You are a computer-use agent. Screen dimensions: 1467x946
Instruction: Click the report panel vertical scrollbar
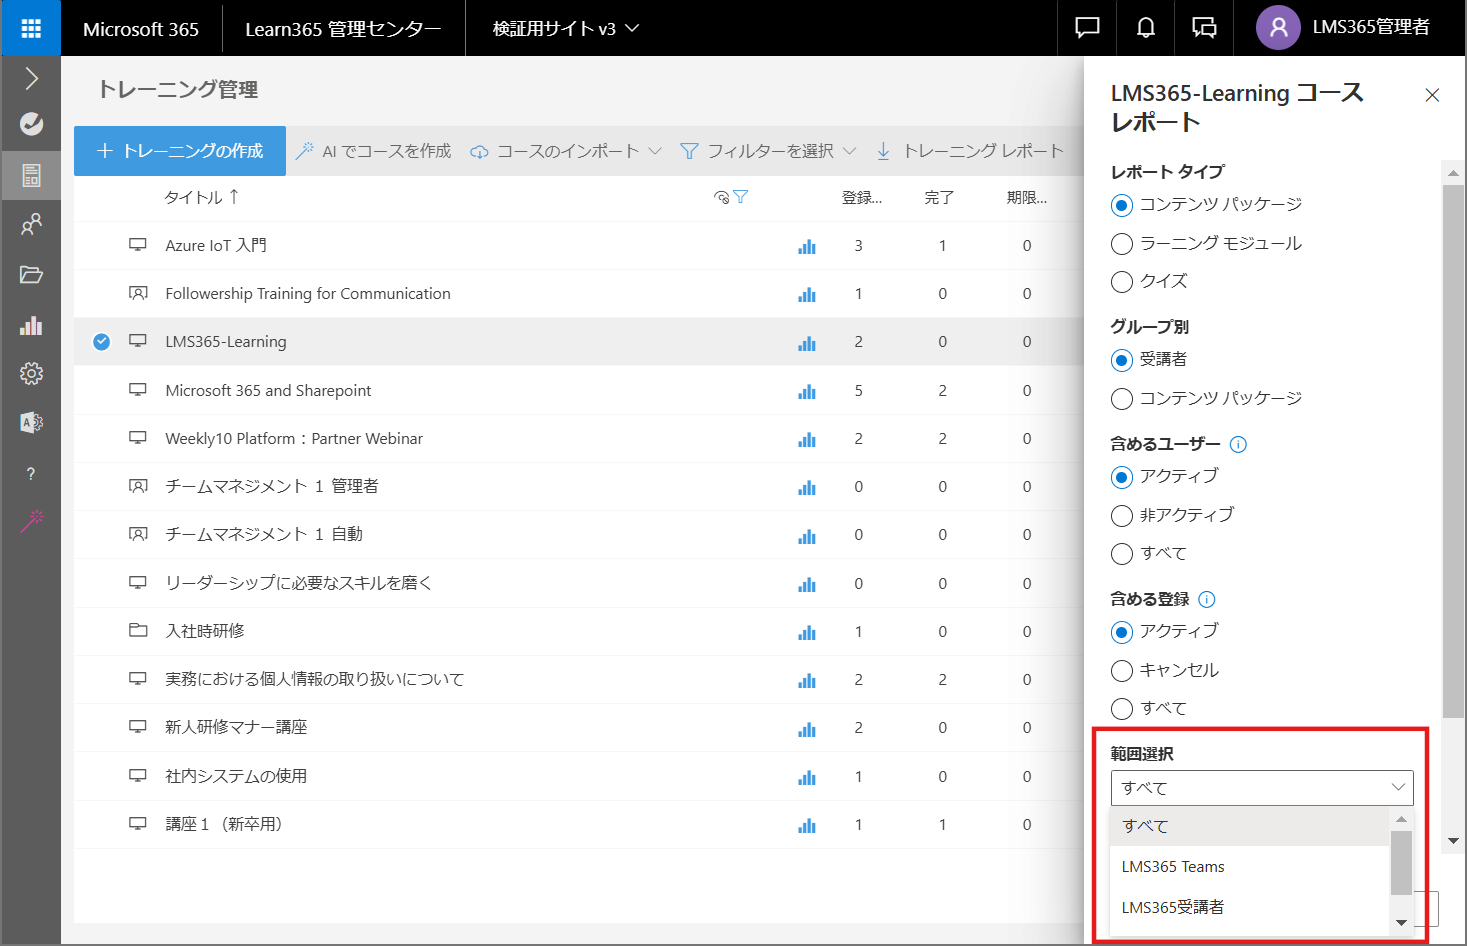click(1453, 450)
